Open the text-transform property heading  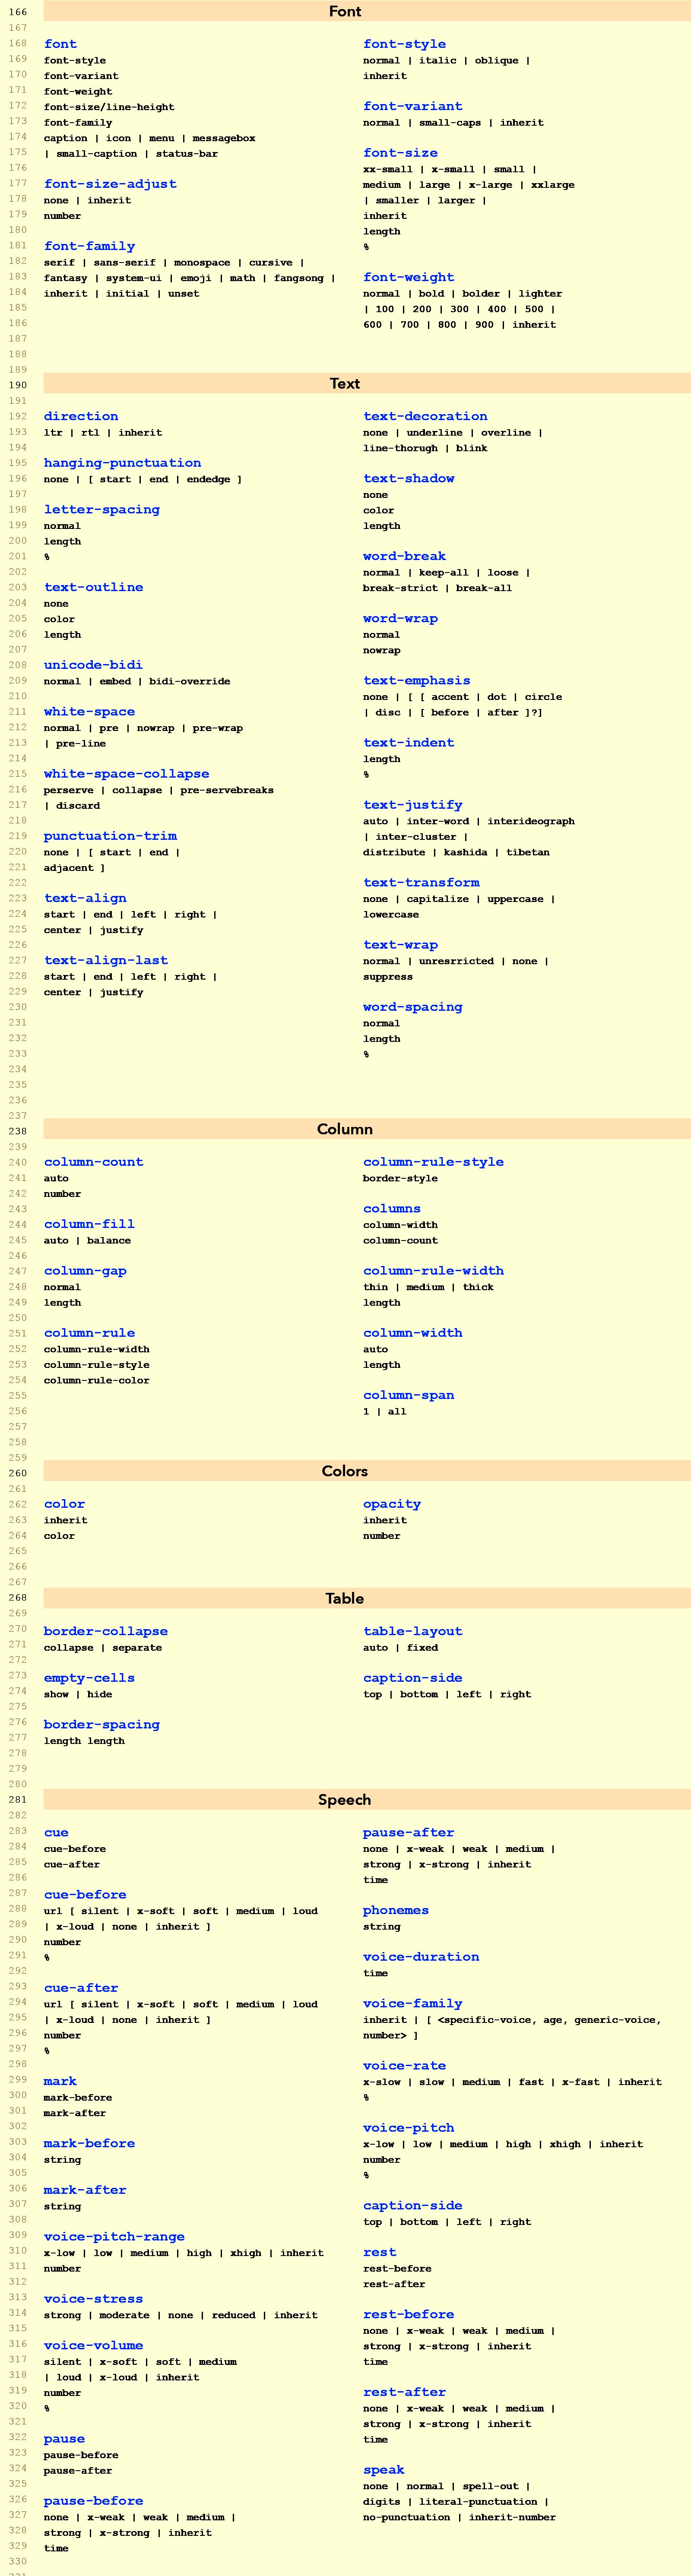pyautogui.click(x=421, y=882)
